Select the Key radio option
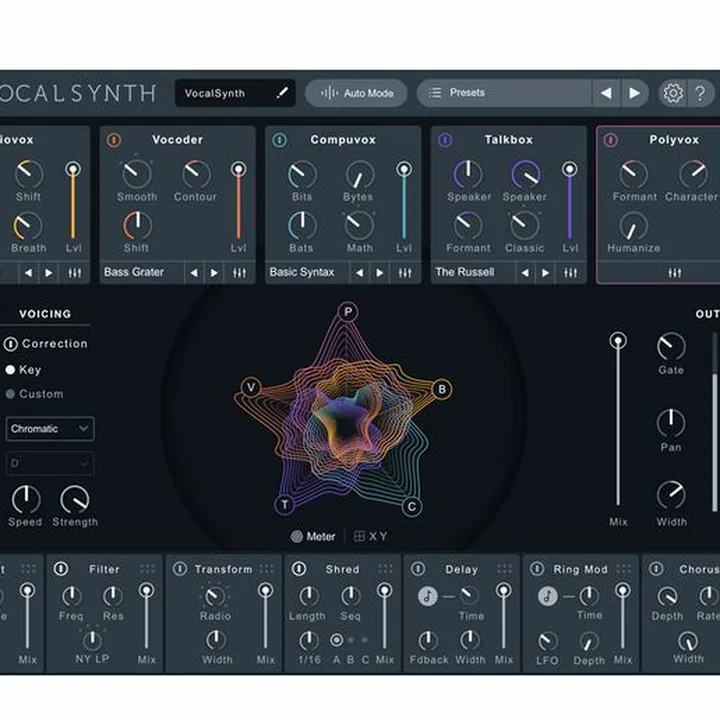Viewport: 720px width, 720px height. click(x=10, y=370)
